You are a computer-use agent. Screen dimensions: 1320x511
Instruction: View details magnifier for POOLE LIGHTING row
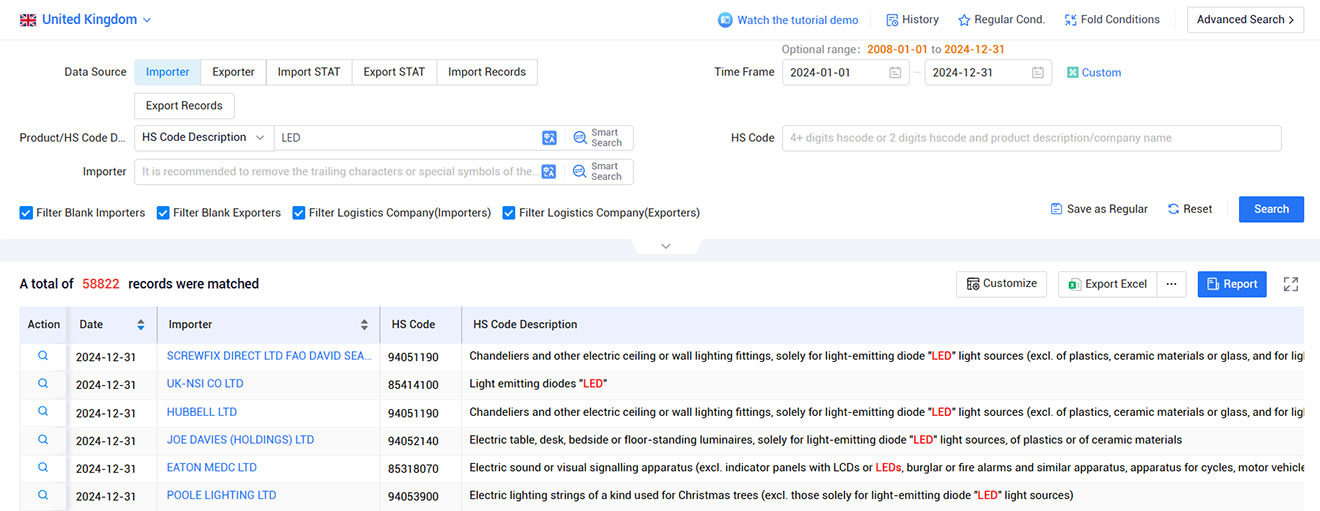pos(43,495)
